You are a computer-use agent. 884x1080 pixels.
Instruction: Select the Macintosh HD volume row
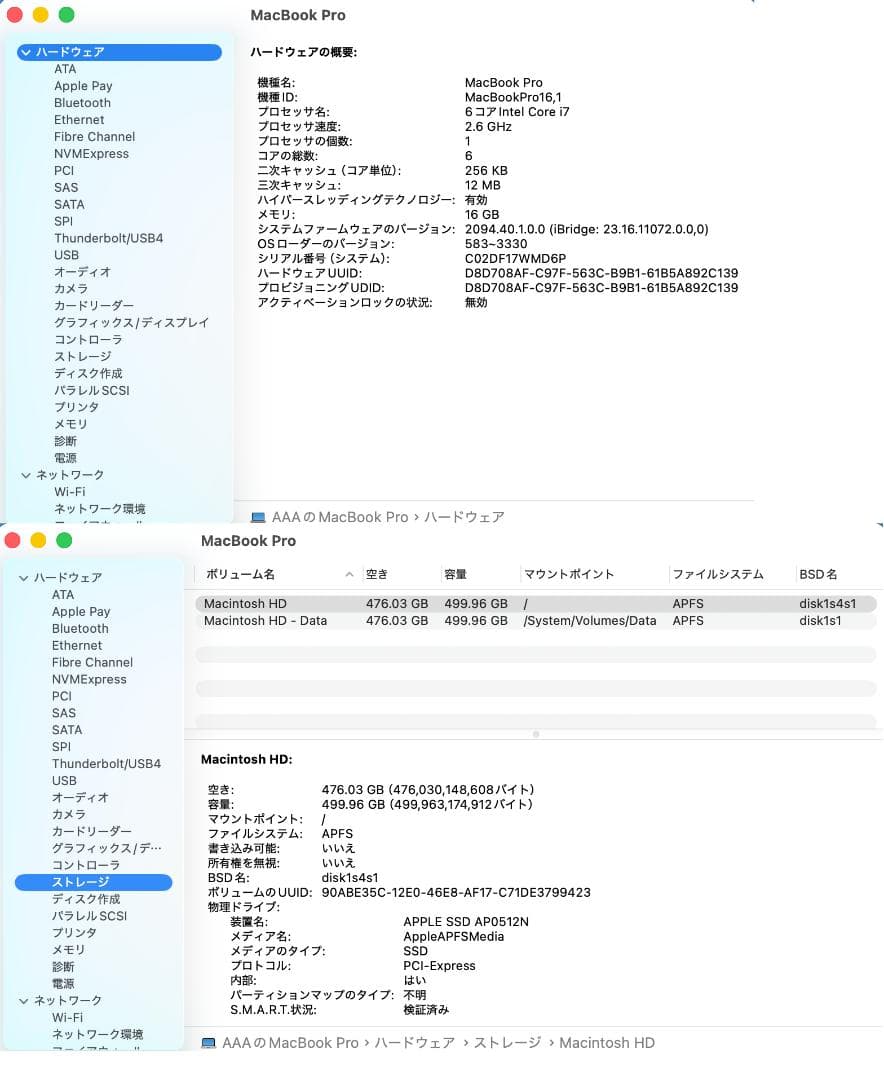(248, 603)
